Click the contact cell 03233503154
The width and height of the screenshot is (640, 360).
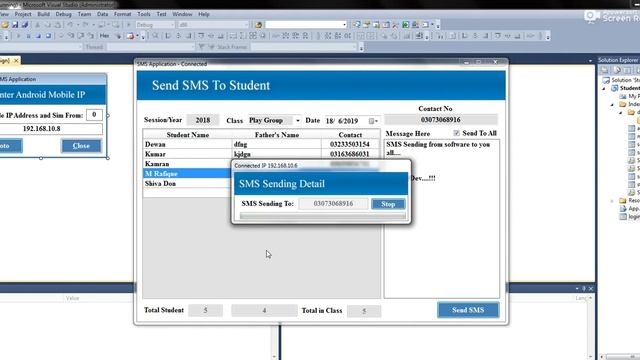(350, 144)
